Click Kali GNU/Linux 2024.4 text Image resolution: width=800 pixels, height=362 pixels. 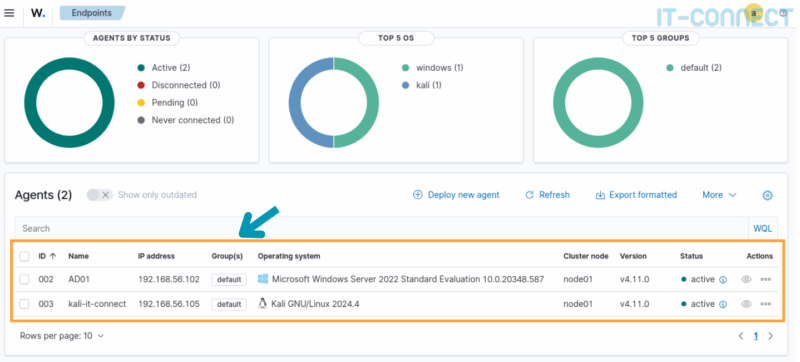click(x=315, y=304)
